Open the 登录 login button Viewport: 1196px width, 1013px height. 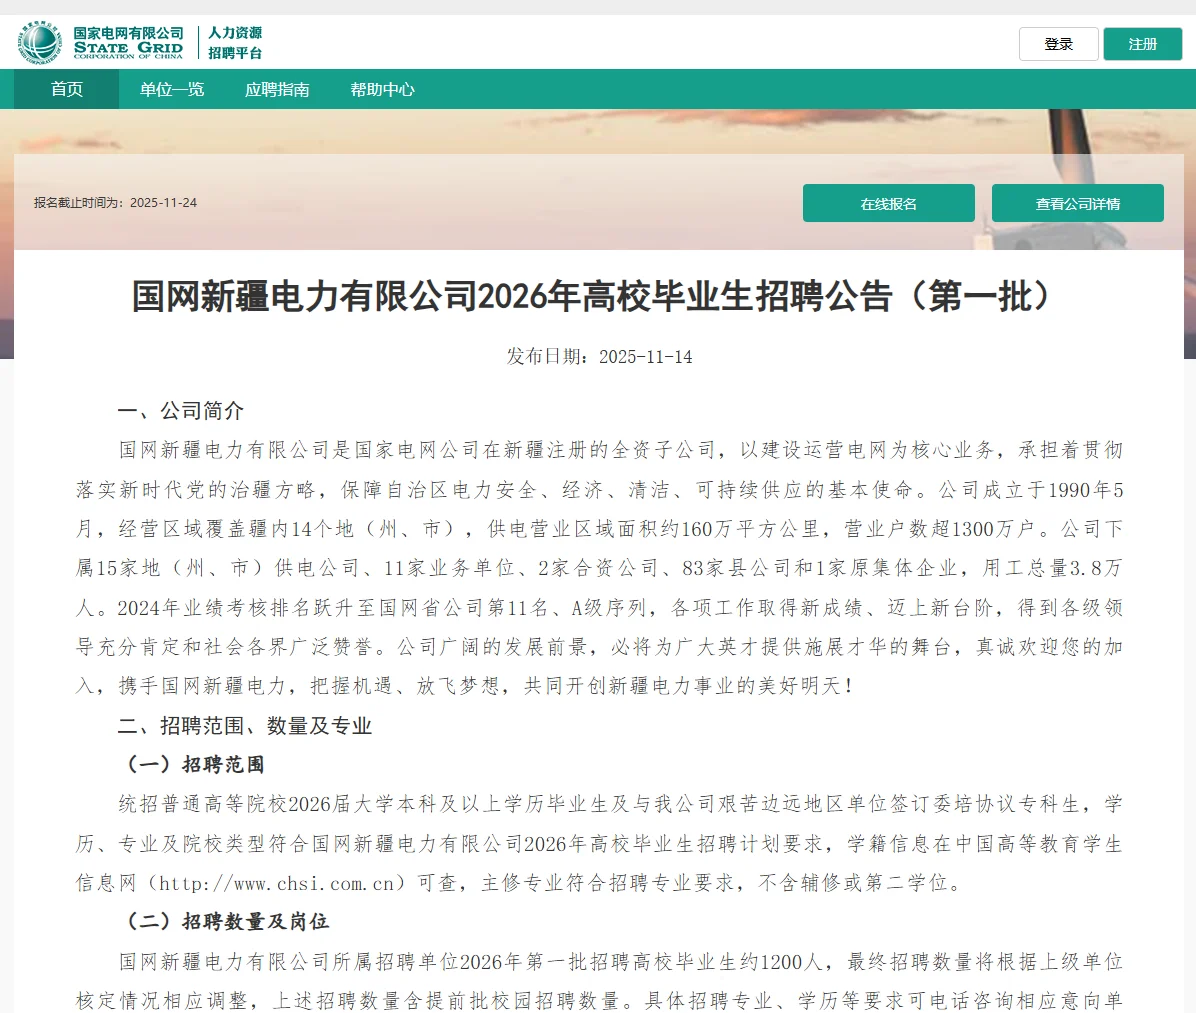(1059, 44)
